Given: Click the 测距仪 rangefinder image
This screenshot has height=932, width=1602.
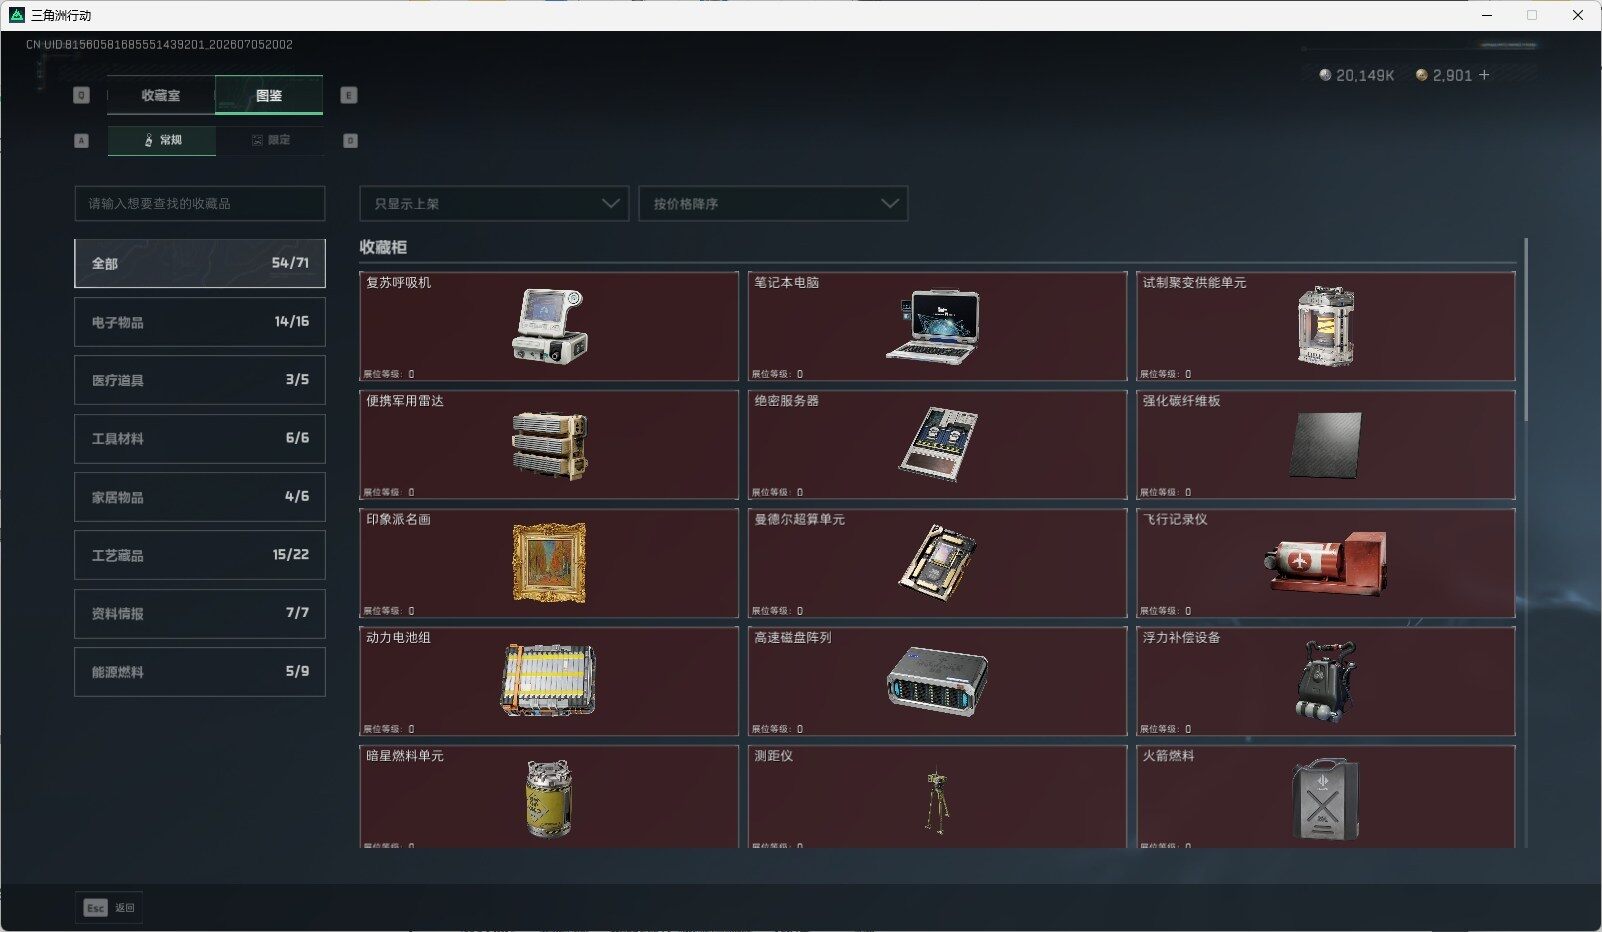Looking at the screenshot, I should click(x=937, y=800).
